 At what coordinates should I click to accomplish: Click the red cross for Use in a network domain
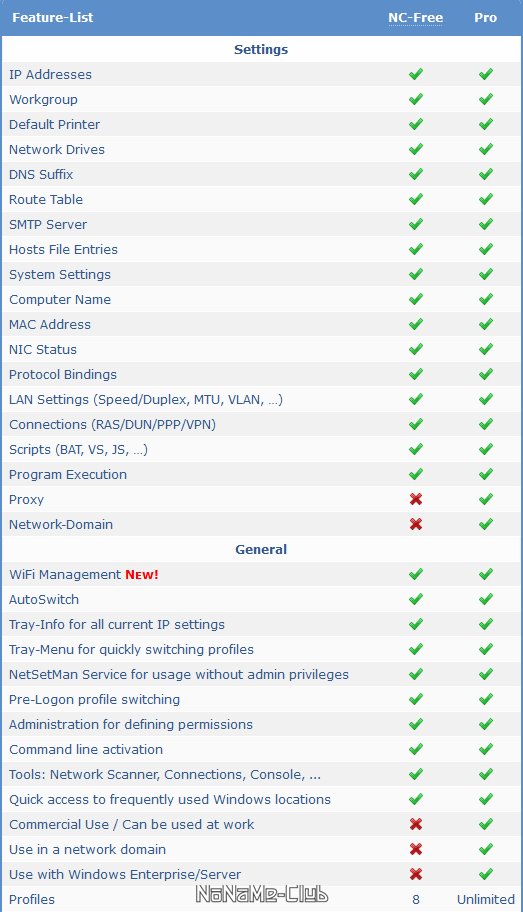click(x=415, y=849)
